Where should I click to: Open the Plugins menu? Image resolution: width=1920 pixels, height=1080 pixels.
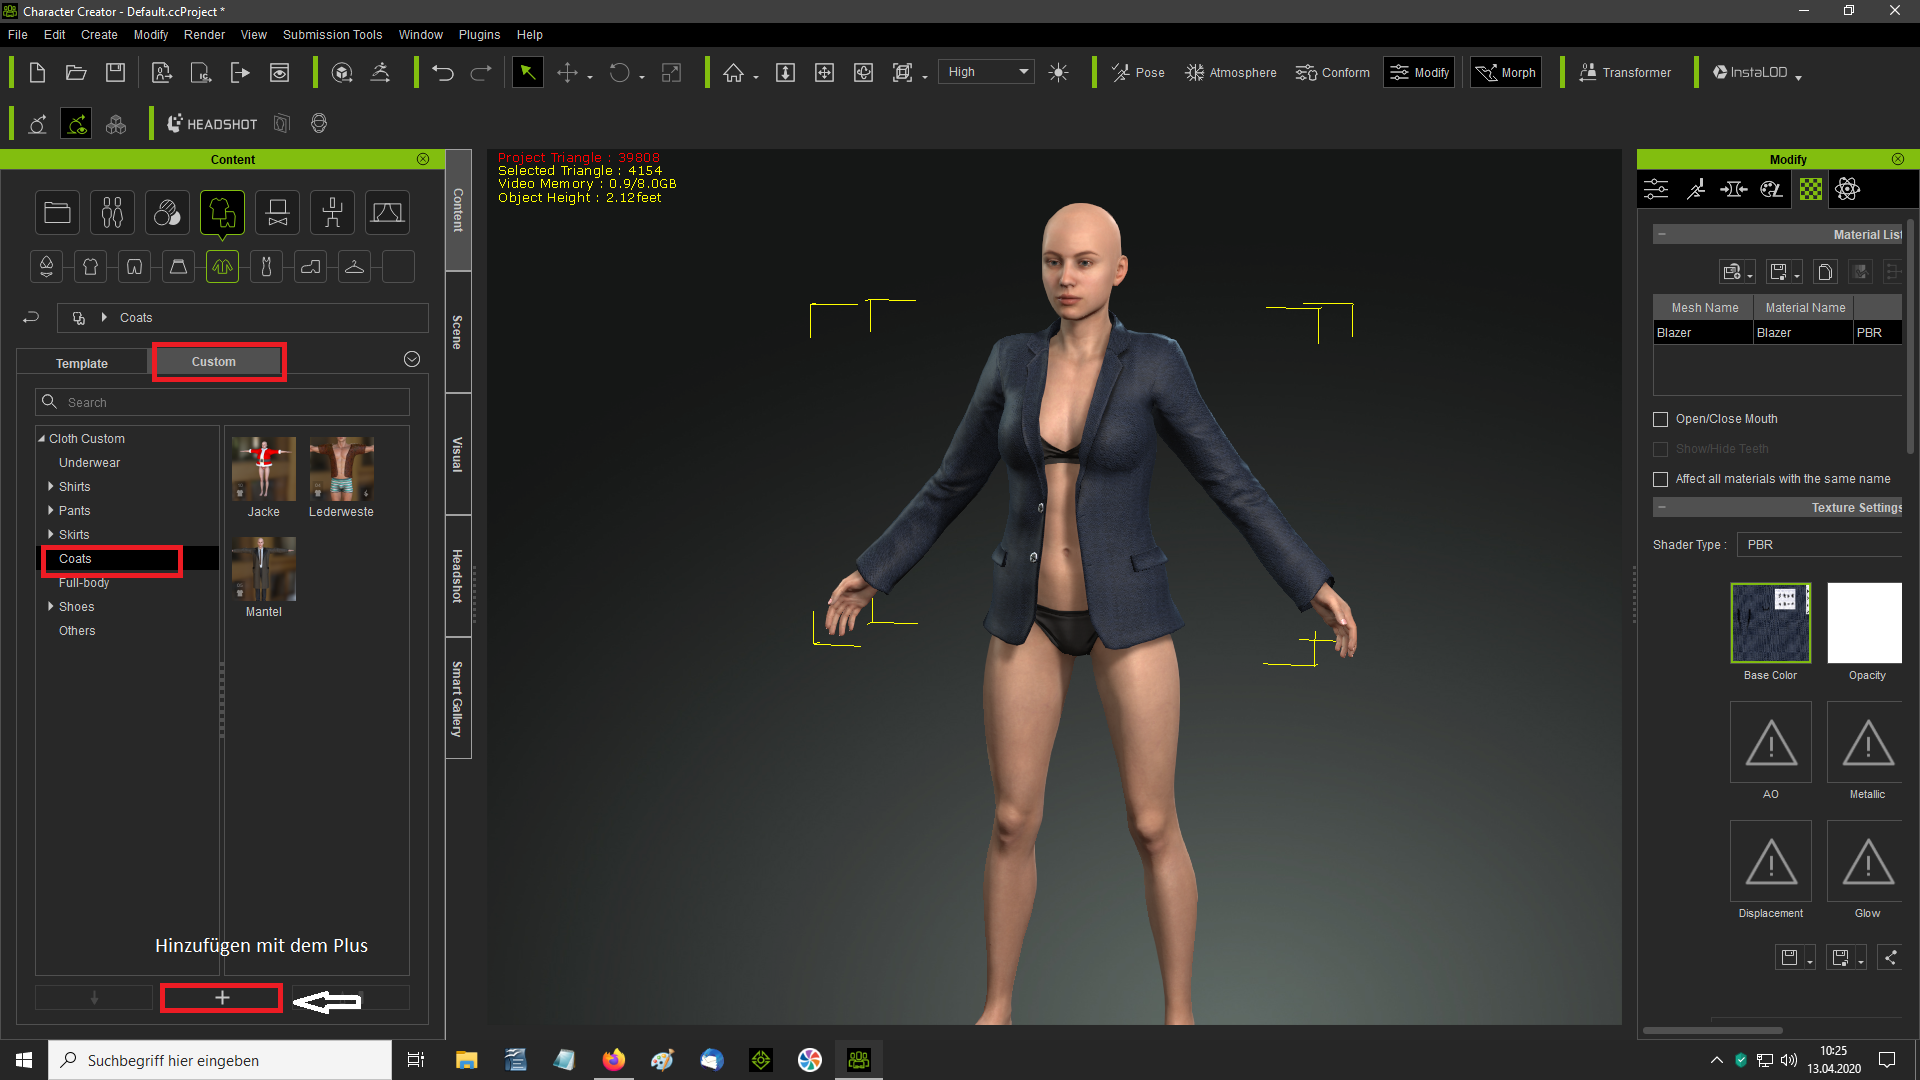point(479,34)
